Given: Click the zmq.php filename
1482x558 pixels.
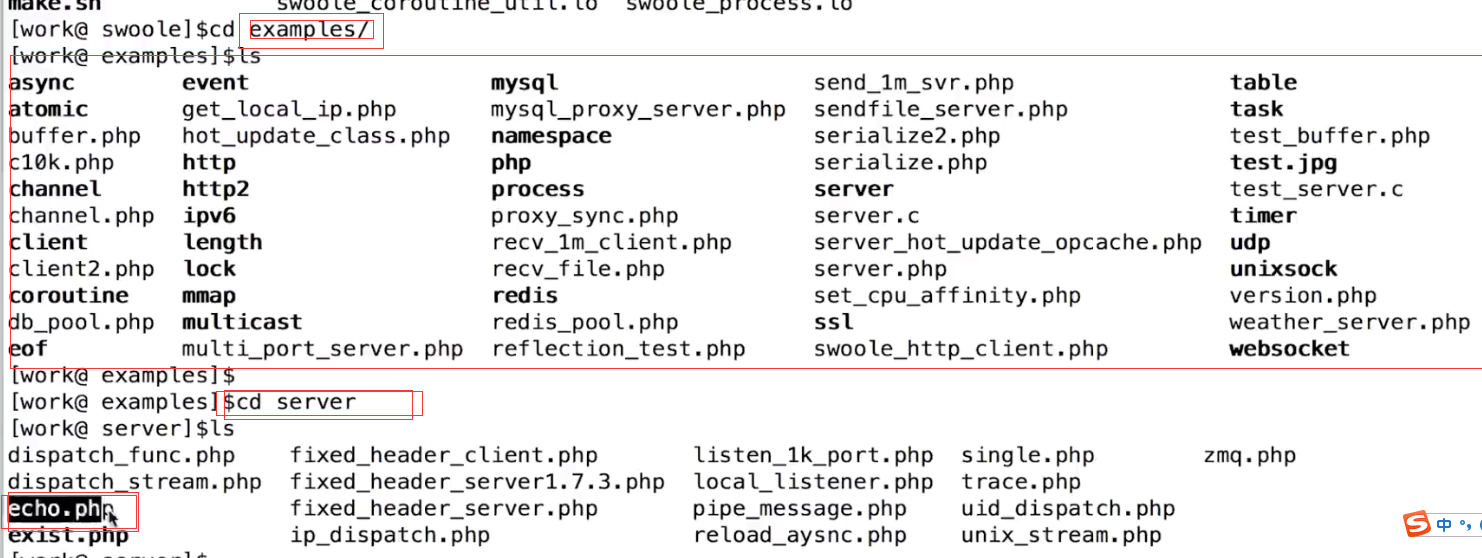Looking at the screenshot, I should 1250,456.
